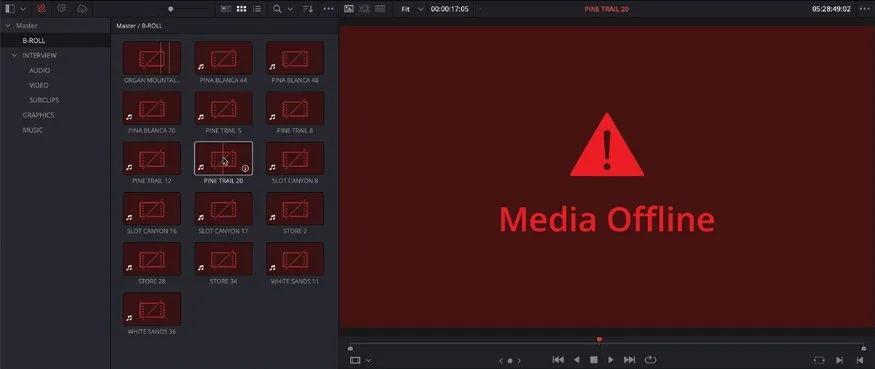Select the B-ROLL bin
Viewport: 875px width, 369px height.
[x=55, y=41]
